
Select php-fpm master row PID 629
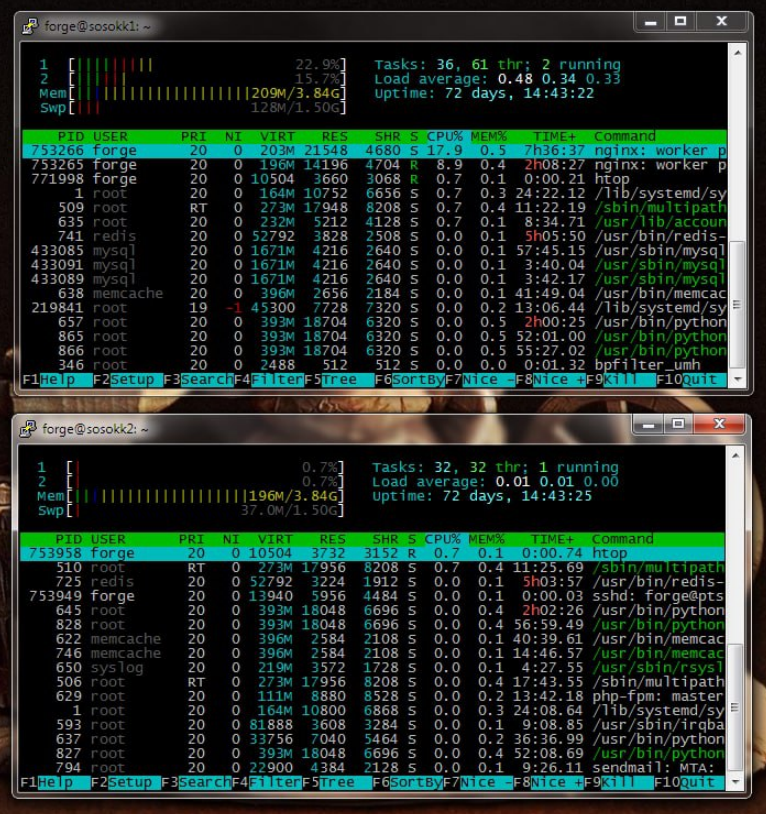coord(372,696)
